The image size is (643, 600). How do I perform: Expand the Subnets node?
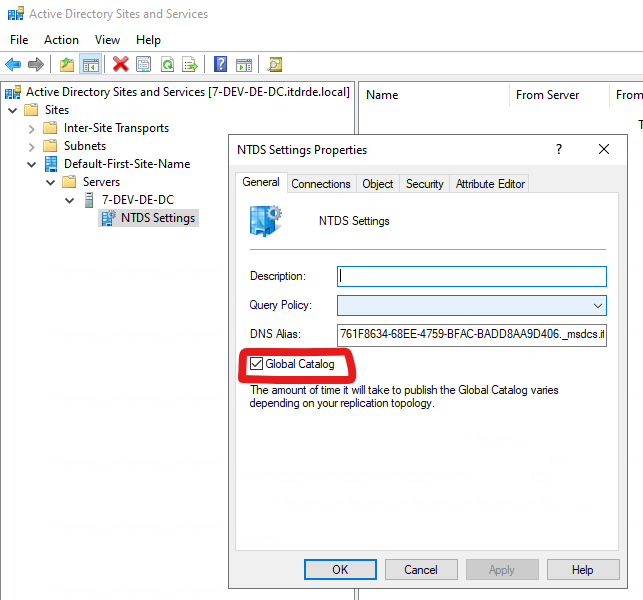click(32, 147)
